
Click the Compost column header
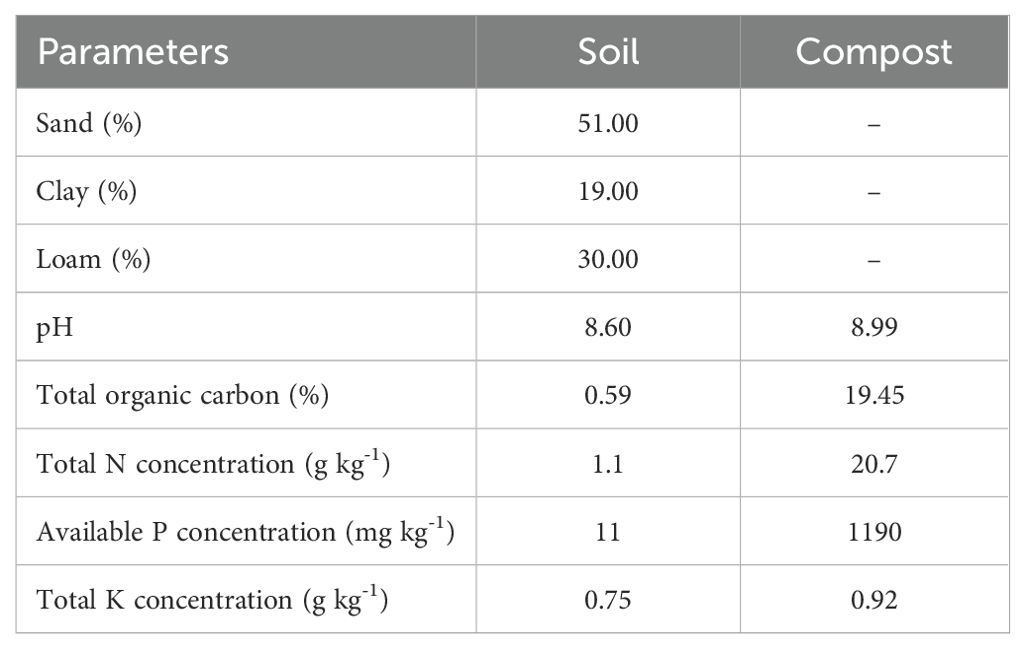point(874,53)
